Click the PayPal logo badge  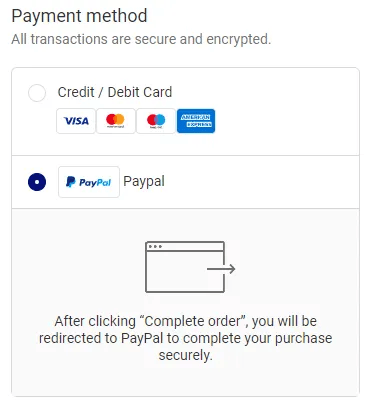pyautogui.click(x=89, y=182)
